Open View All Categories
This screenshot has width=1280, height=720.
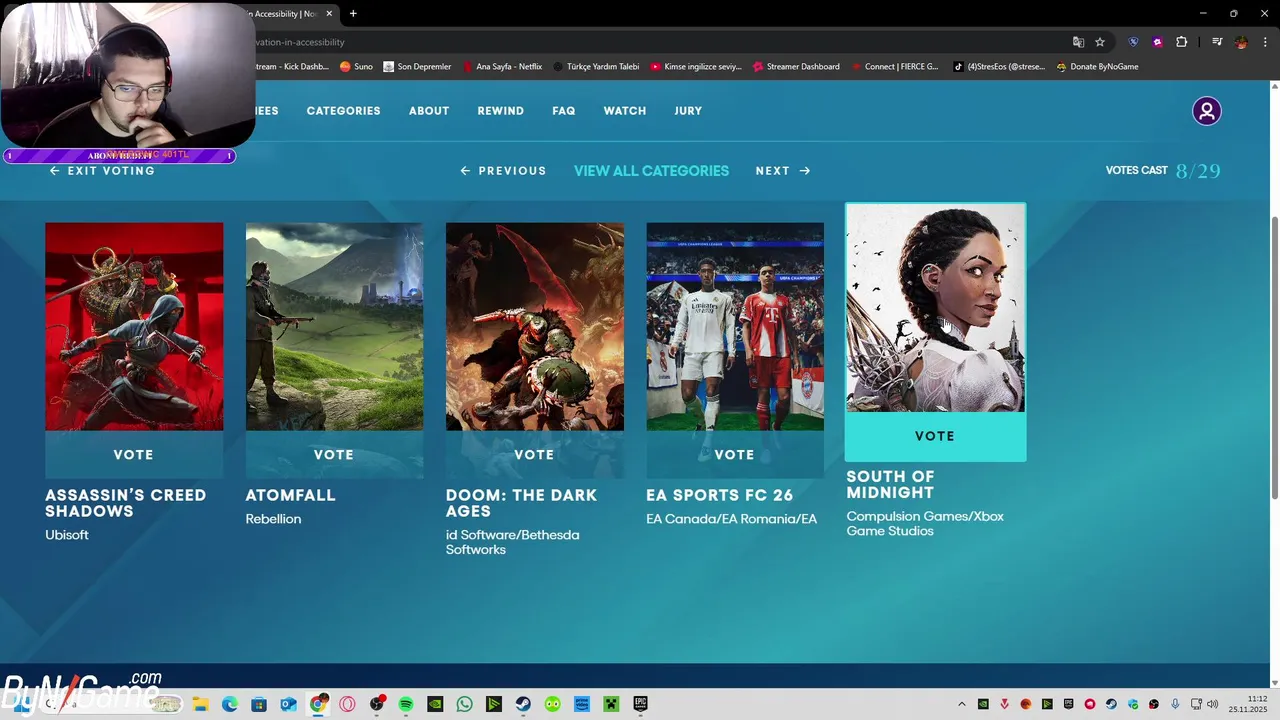(651, 171)
